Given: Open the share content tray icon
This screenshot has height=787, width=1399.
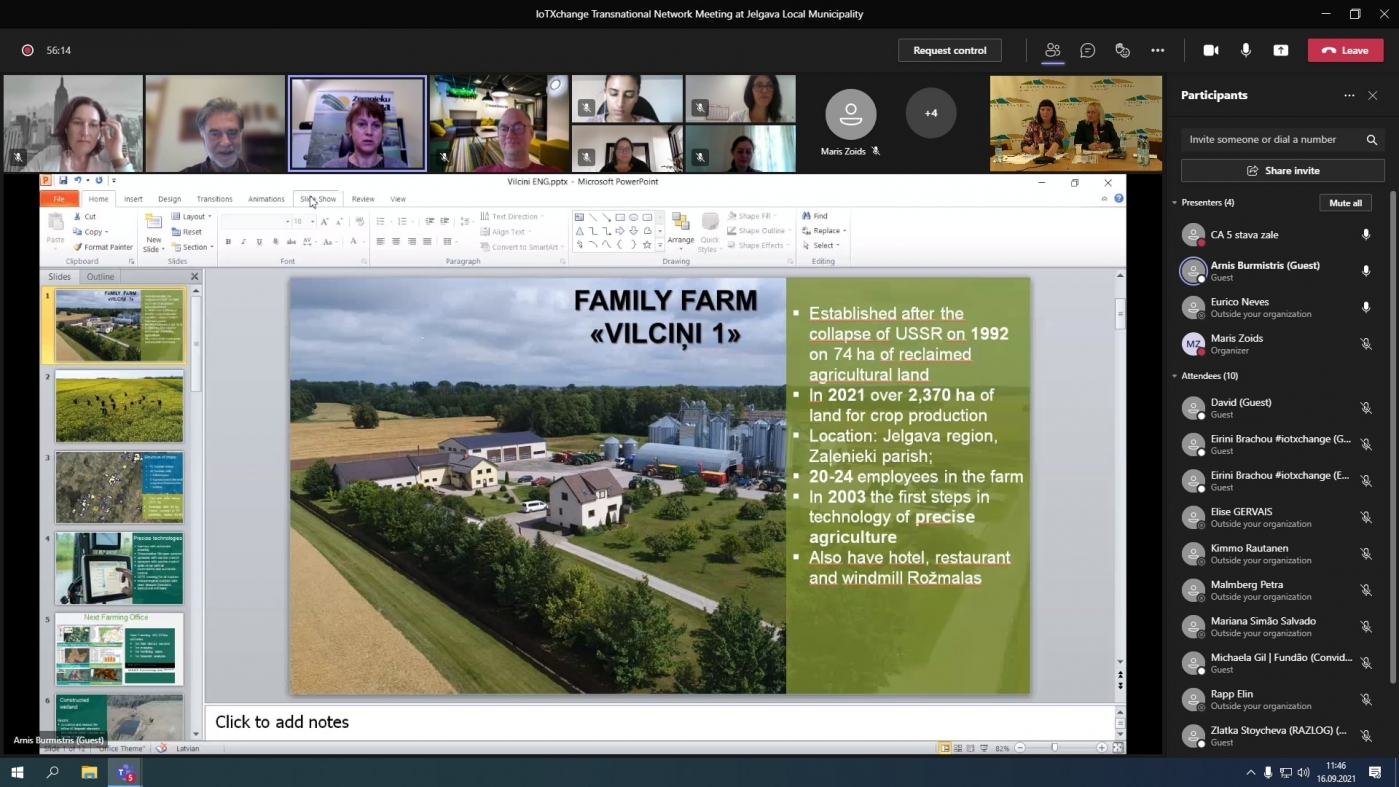Looking at the screenshot, I should pyautogui.click(x=1280, y=50).
